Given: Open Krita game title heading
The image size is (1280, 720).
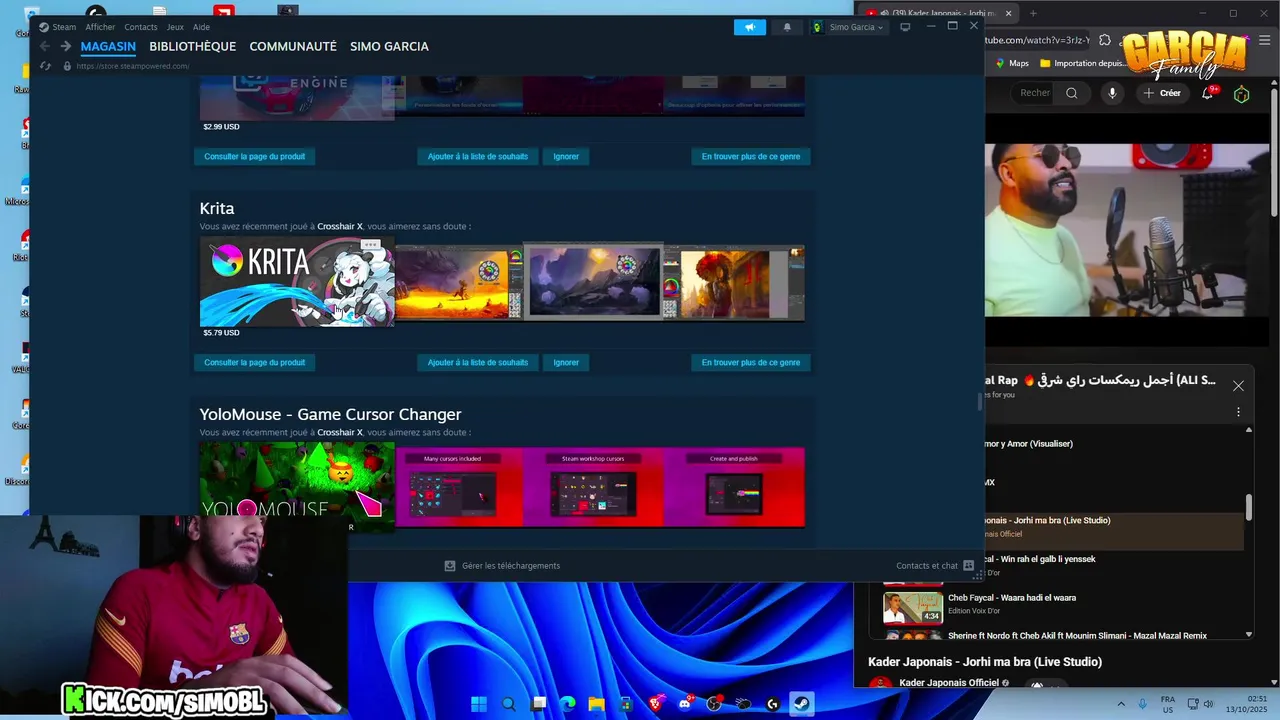Looking at the screenshot, I should point(217,209).
